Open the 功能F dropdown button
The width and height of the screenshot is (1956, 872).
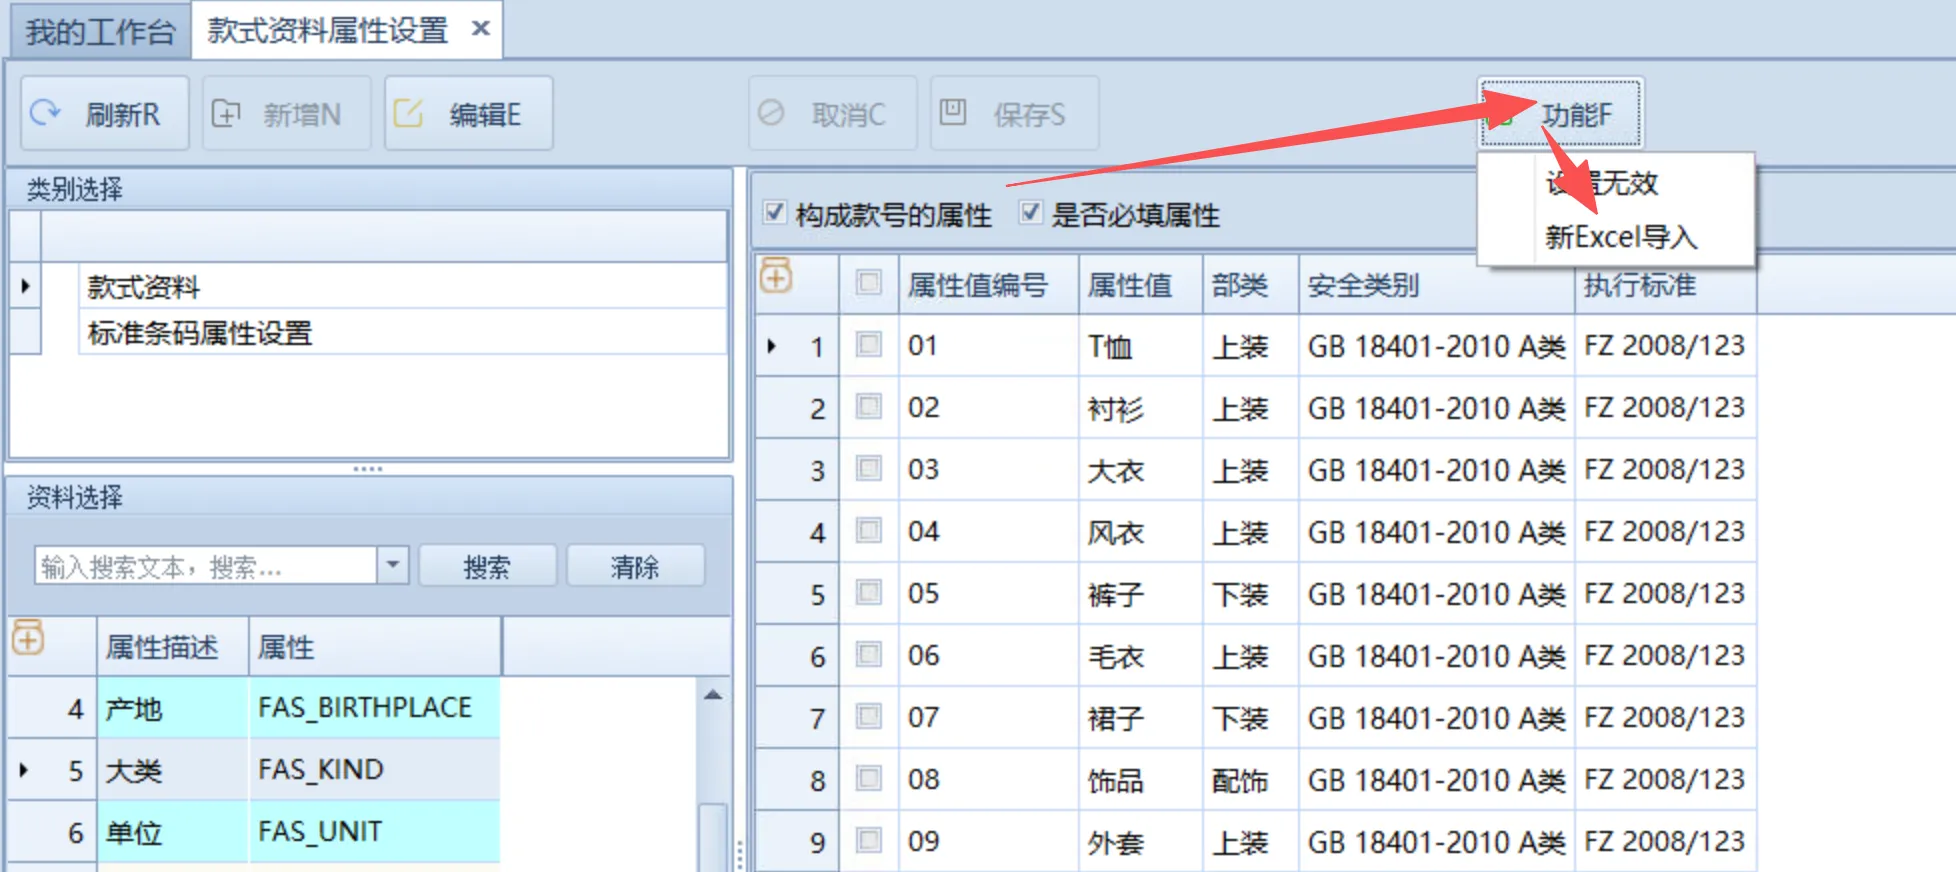click(1560, 114)
